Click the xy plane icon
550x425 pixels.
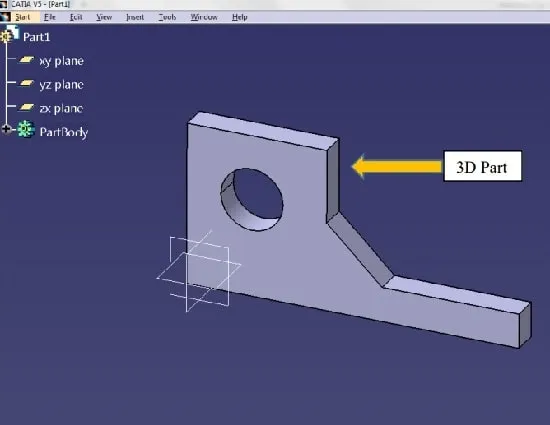pos(27,60)
